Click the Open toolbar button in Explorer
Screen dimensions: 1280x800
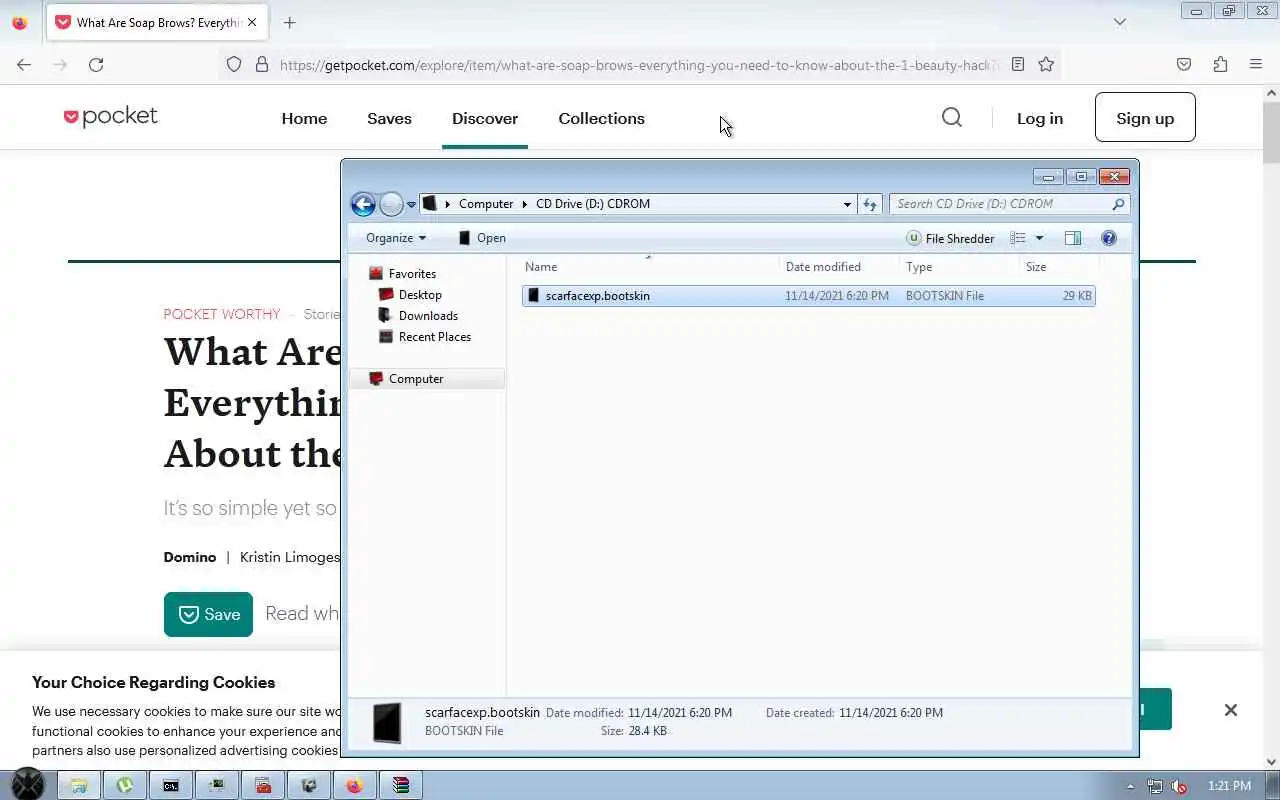pos(481,238)
